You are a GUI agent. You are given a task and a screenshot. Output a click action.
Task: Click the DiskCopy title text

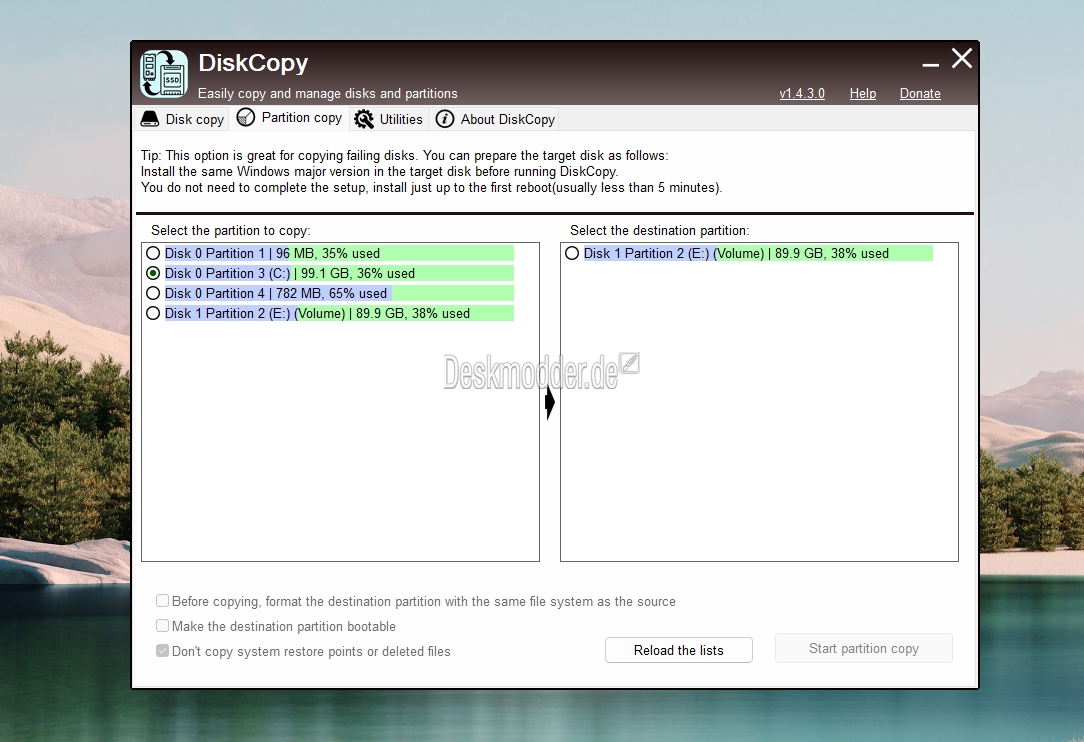click(x=253, y=63)
